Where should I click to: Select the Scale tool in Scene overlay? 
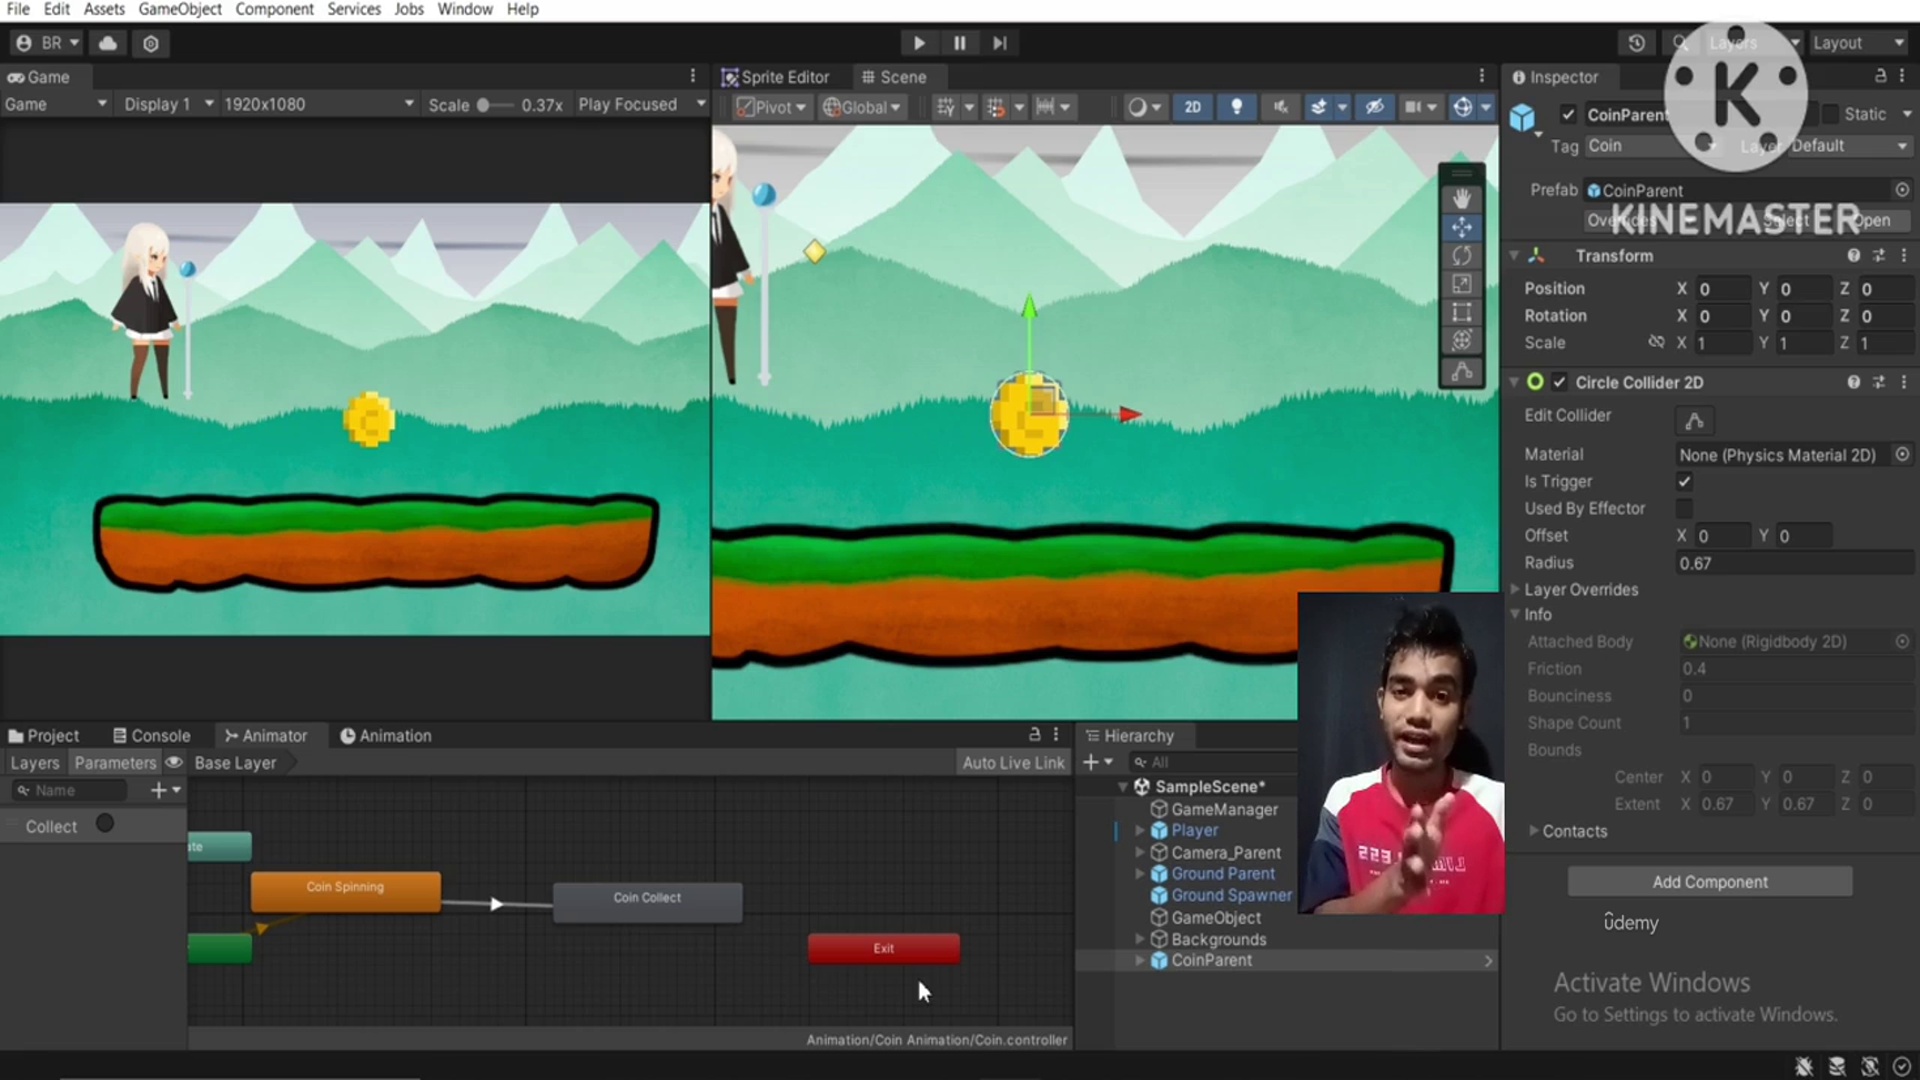pyautogui.click(x=1461, y=284)
